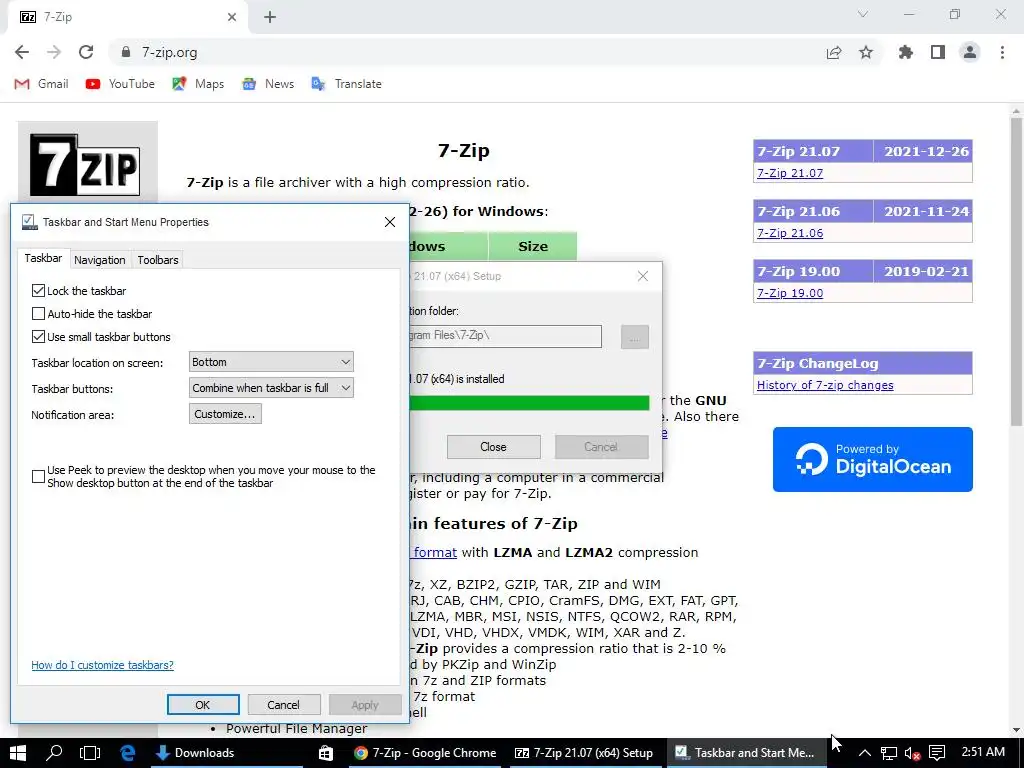Click the DigitalOcean banner
This screenshot has width=1024, height=768.
click(872, 459)
